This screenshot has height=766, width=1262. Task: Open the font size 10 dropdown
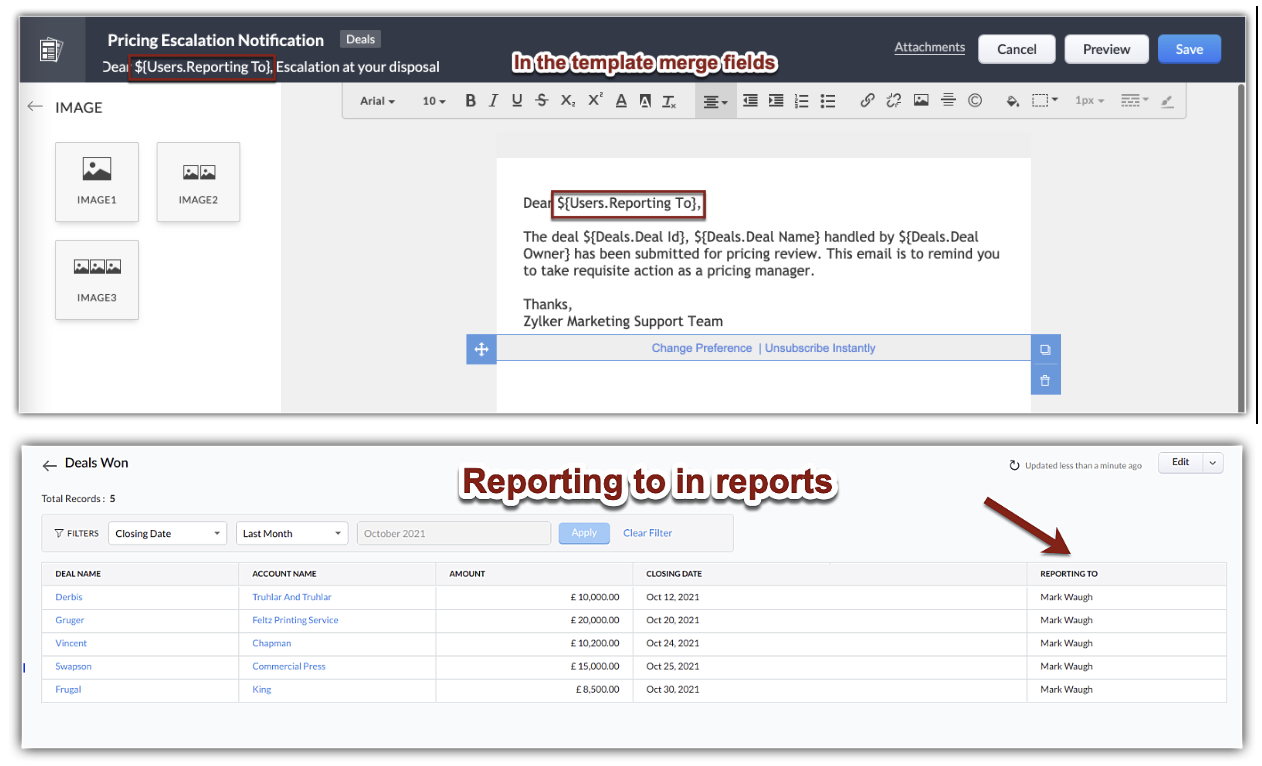point(434,101)
